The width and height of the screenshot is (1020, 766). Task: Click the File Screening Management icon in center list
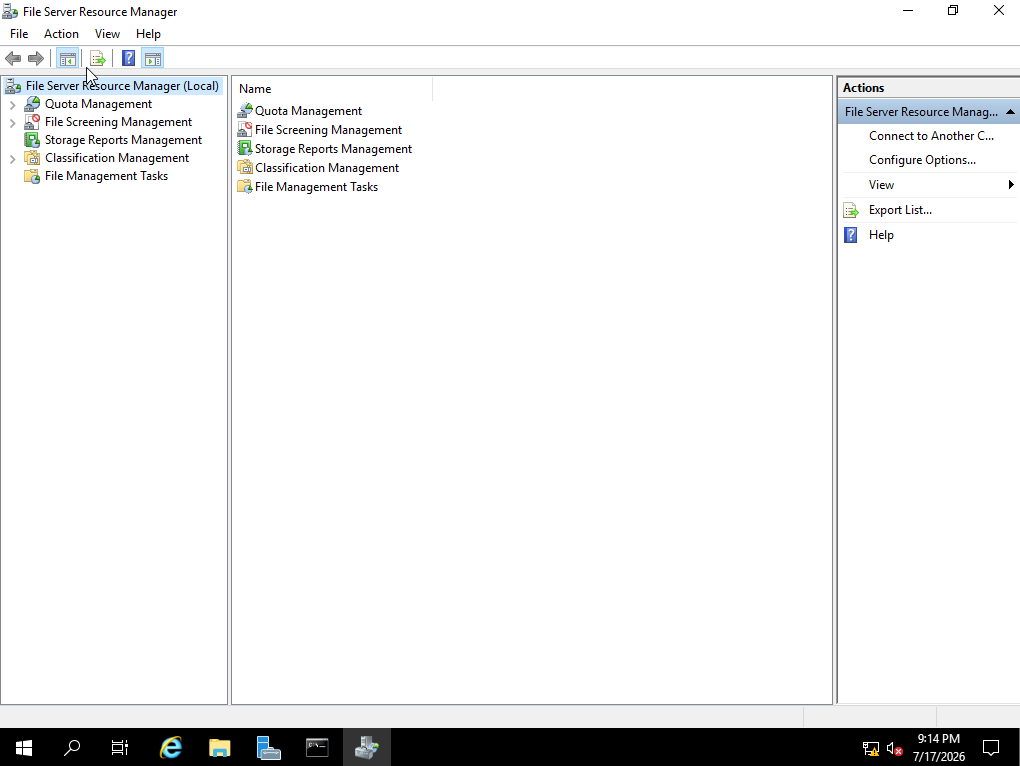coord(245,129)
